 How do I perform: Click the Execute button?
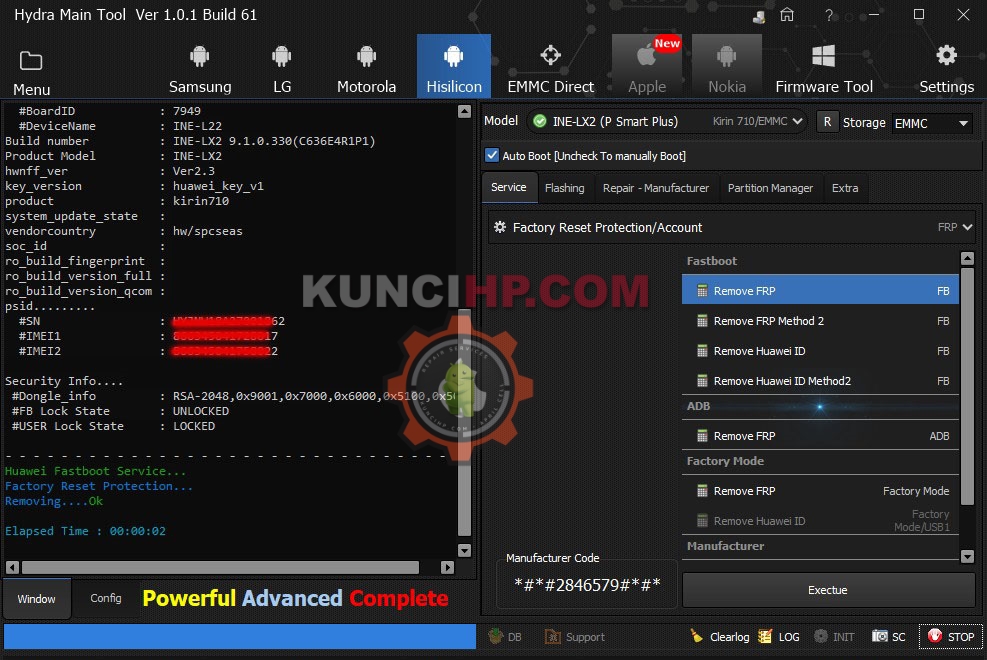(x=828, y=590)
